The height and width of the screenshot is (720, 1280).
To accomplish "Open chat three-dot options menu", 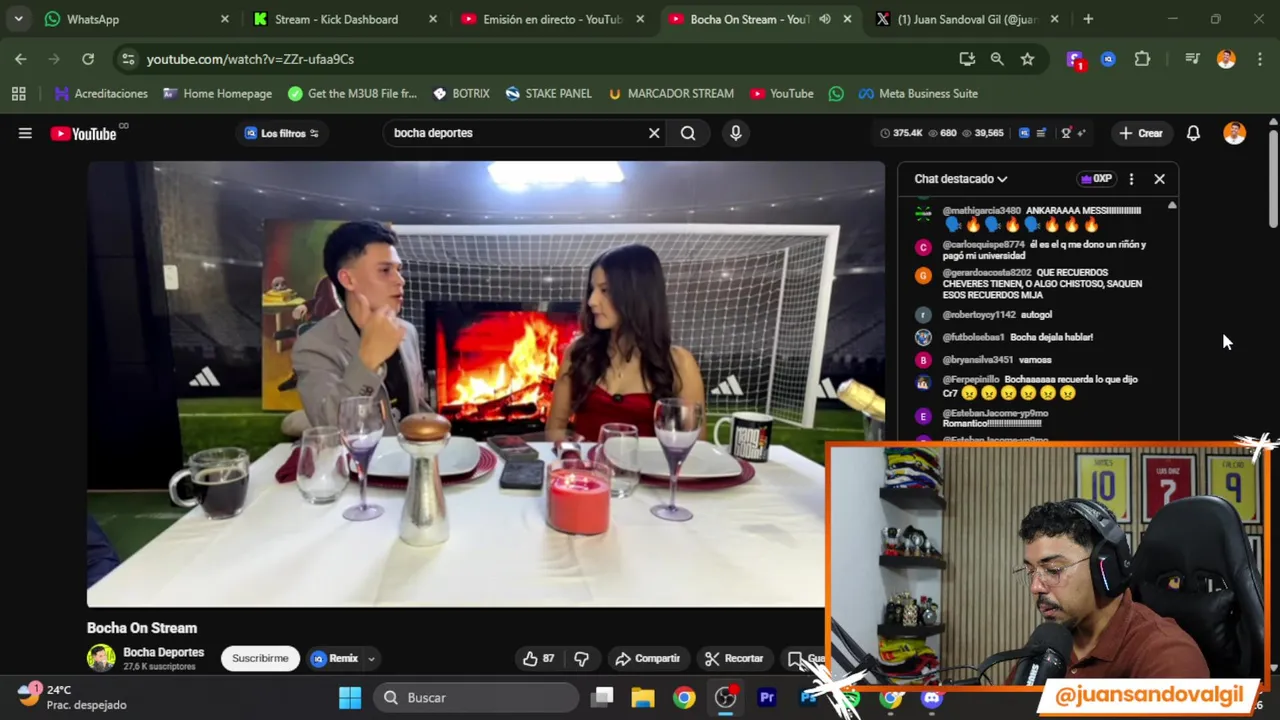I will 1131,179.
